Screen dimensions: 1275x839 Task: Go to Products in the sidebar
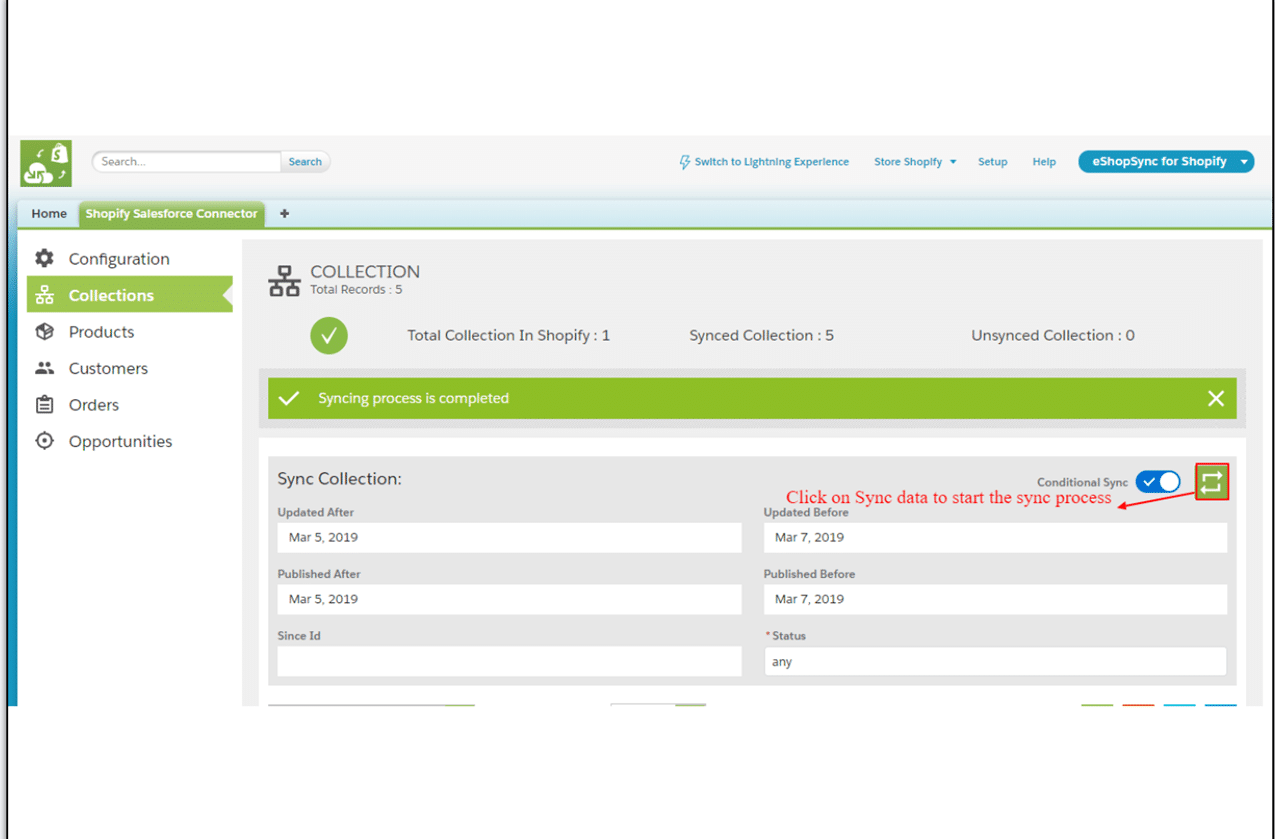[x=101, y=332]
